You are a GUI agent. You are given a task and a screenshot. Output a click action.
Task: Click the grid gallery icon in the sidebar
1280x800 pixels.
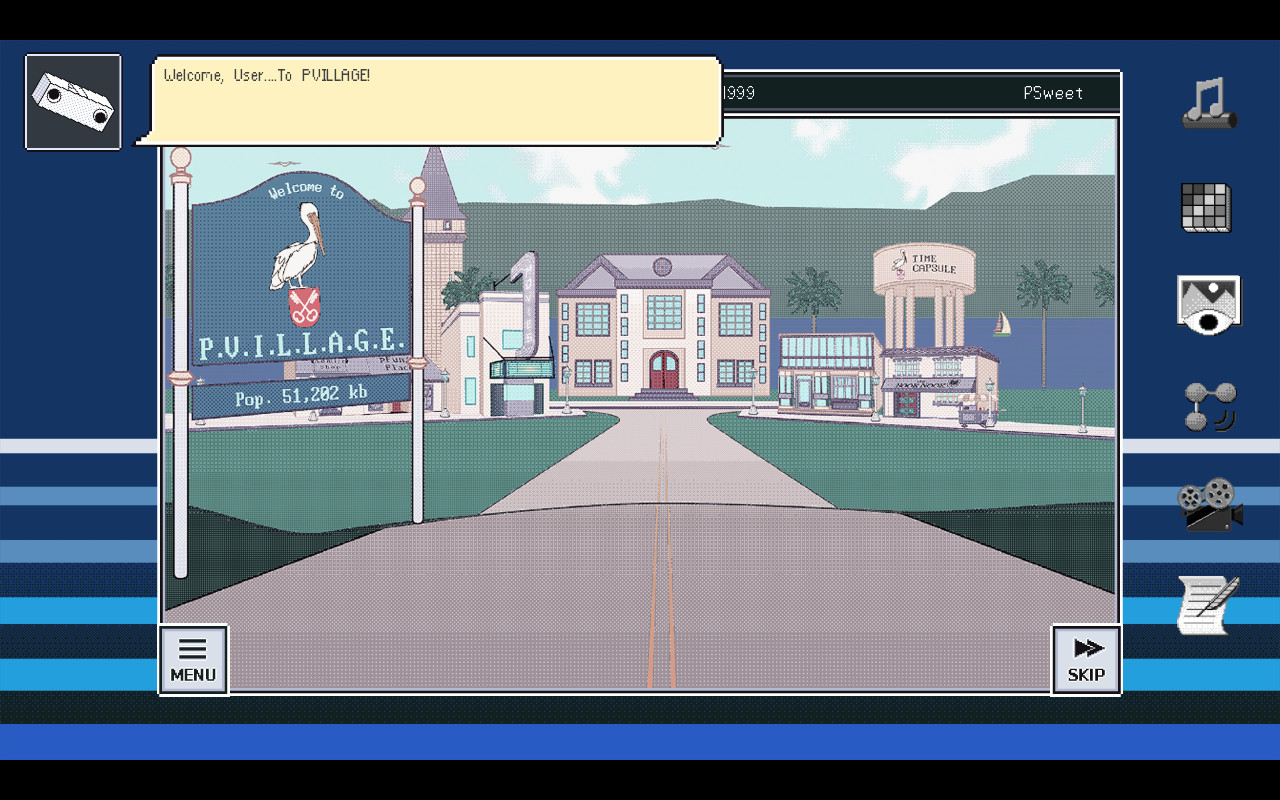pyautogui.click(x=1207, y=207)
